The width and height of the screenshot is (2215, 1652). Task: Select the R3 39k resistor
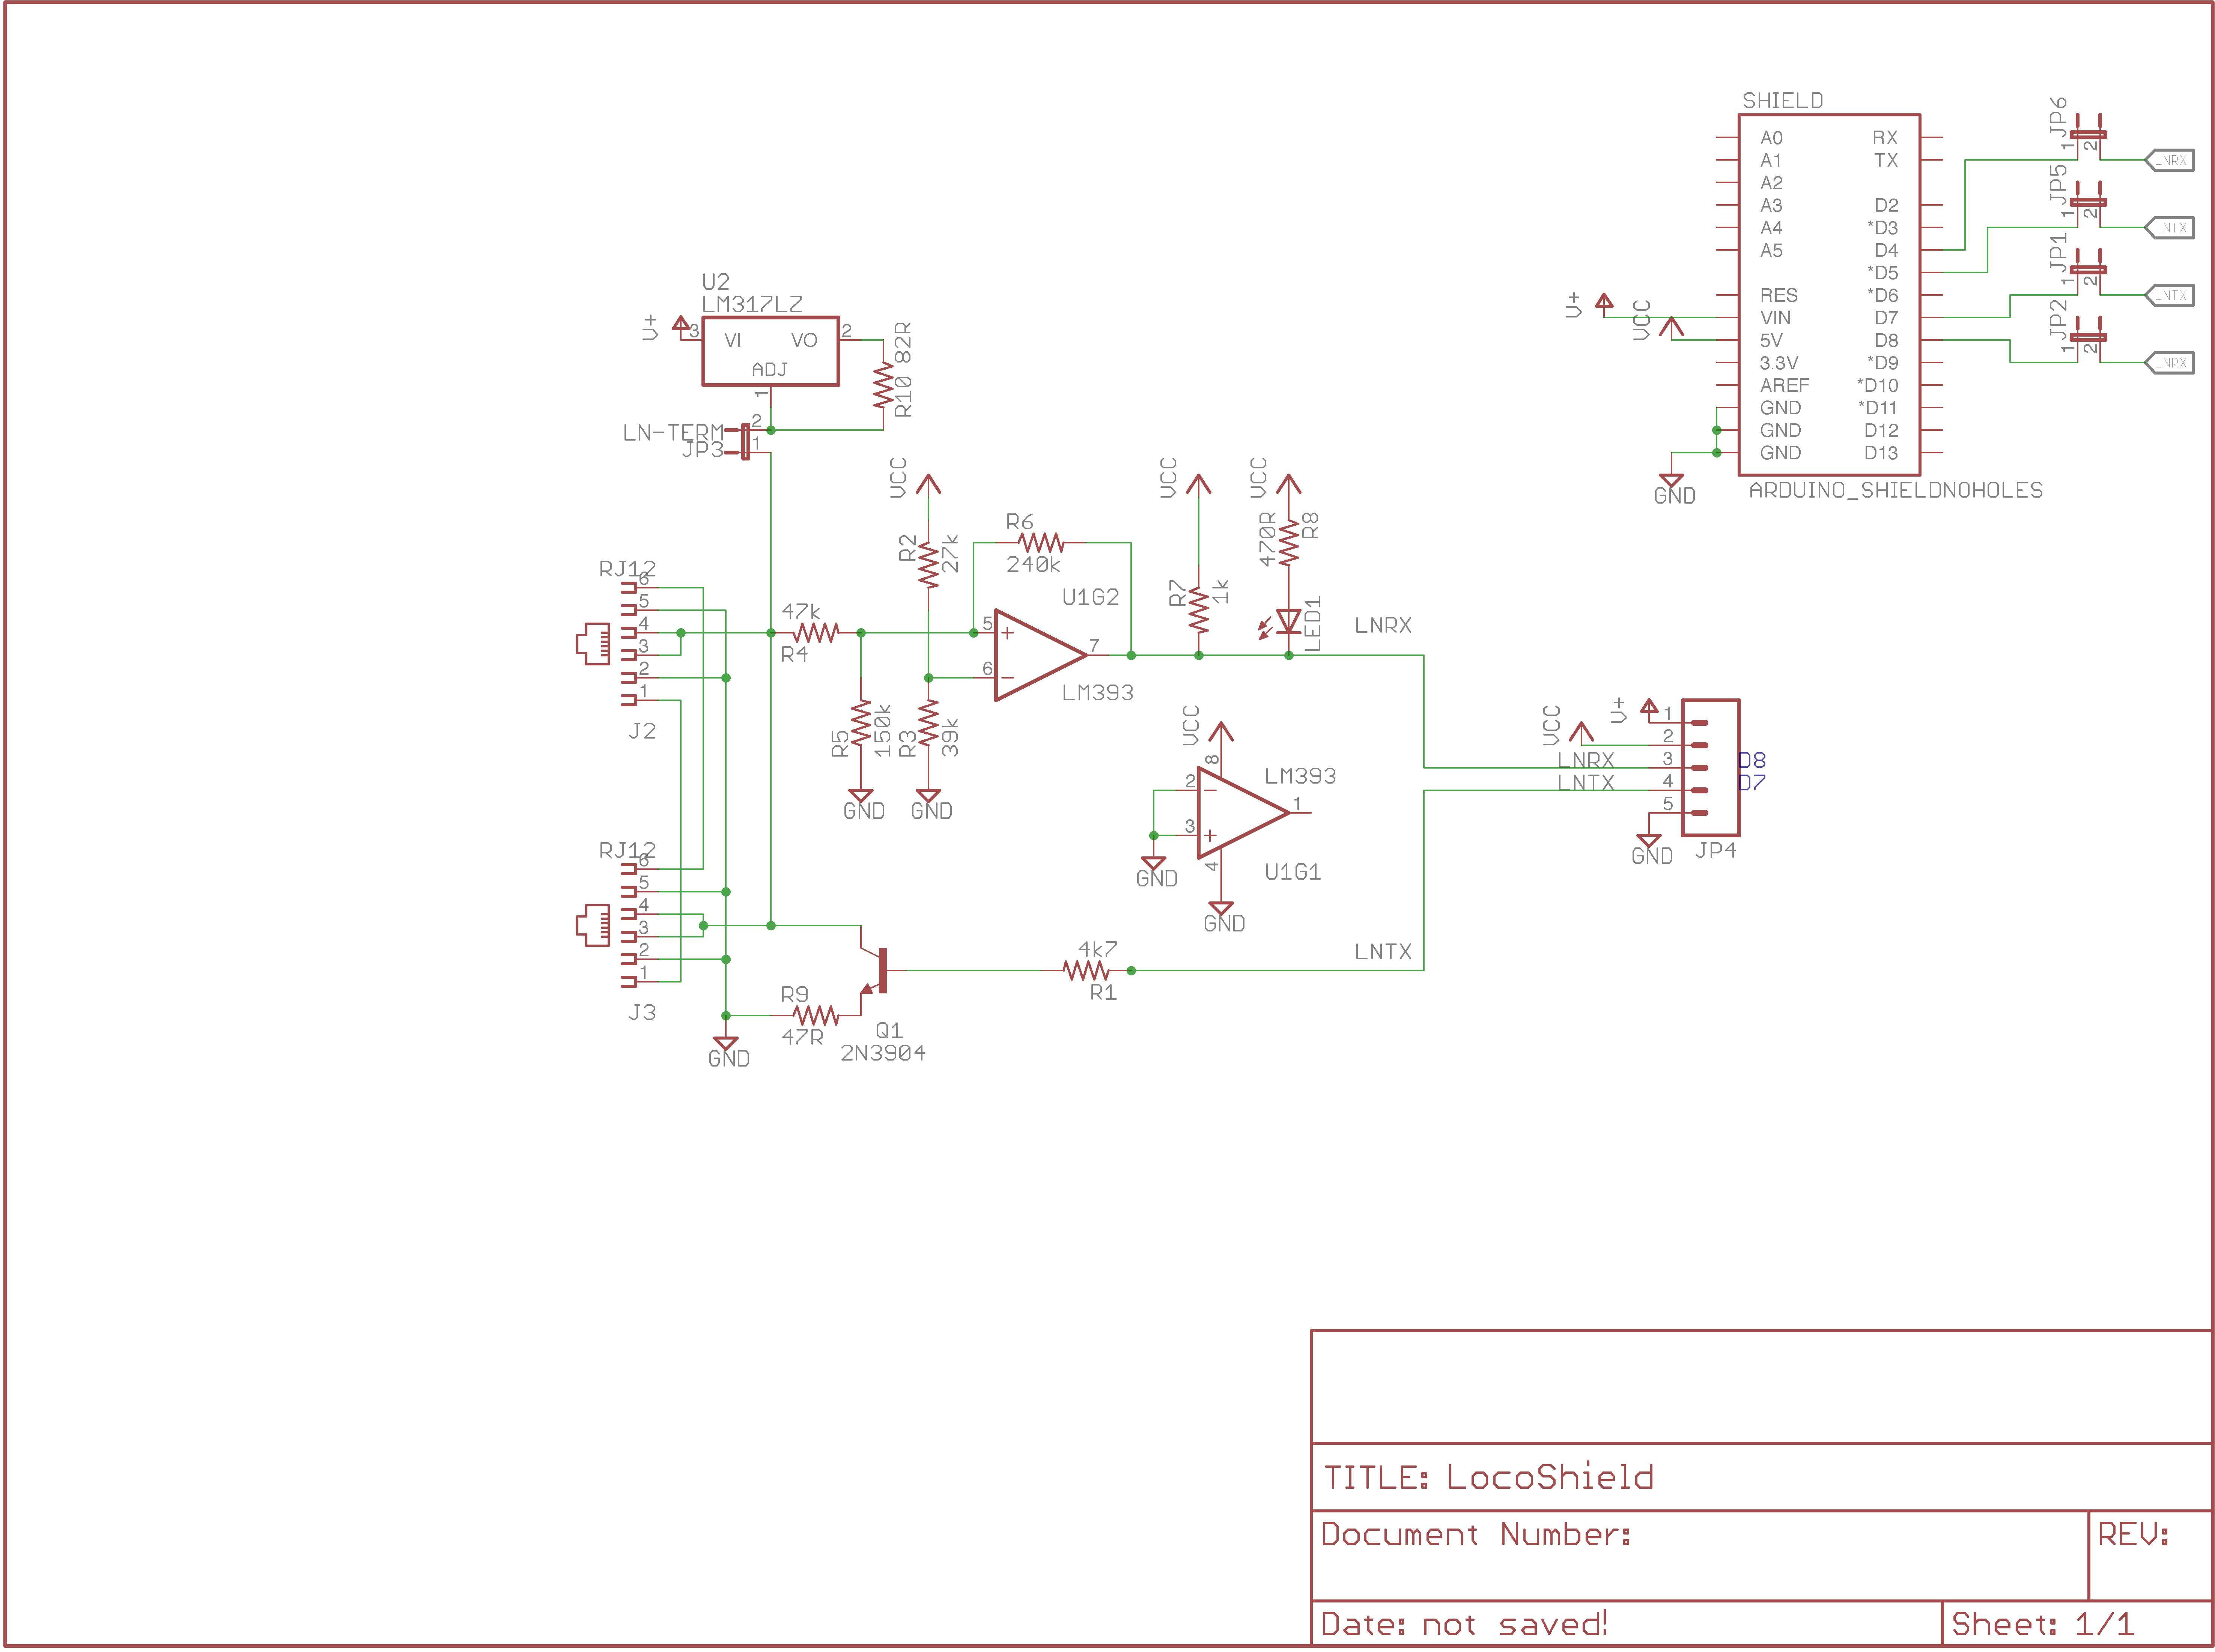[x=929, y=723]
